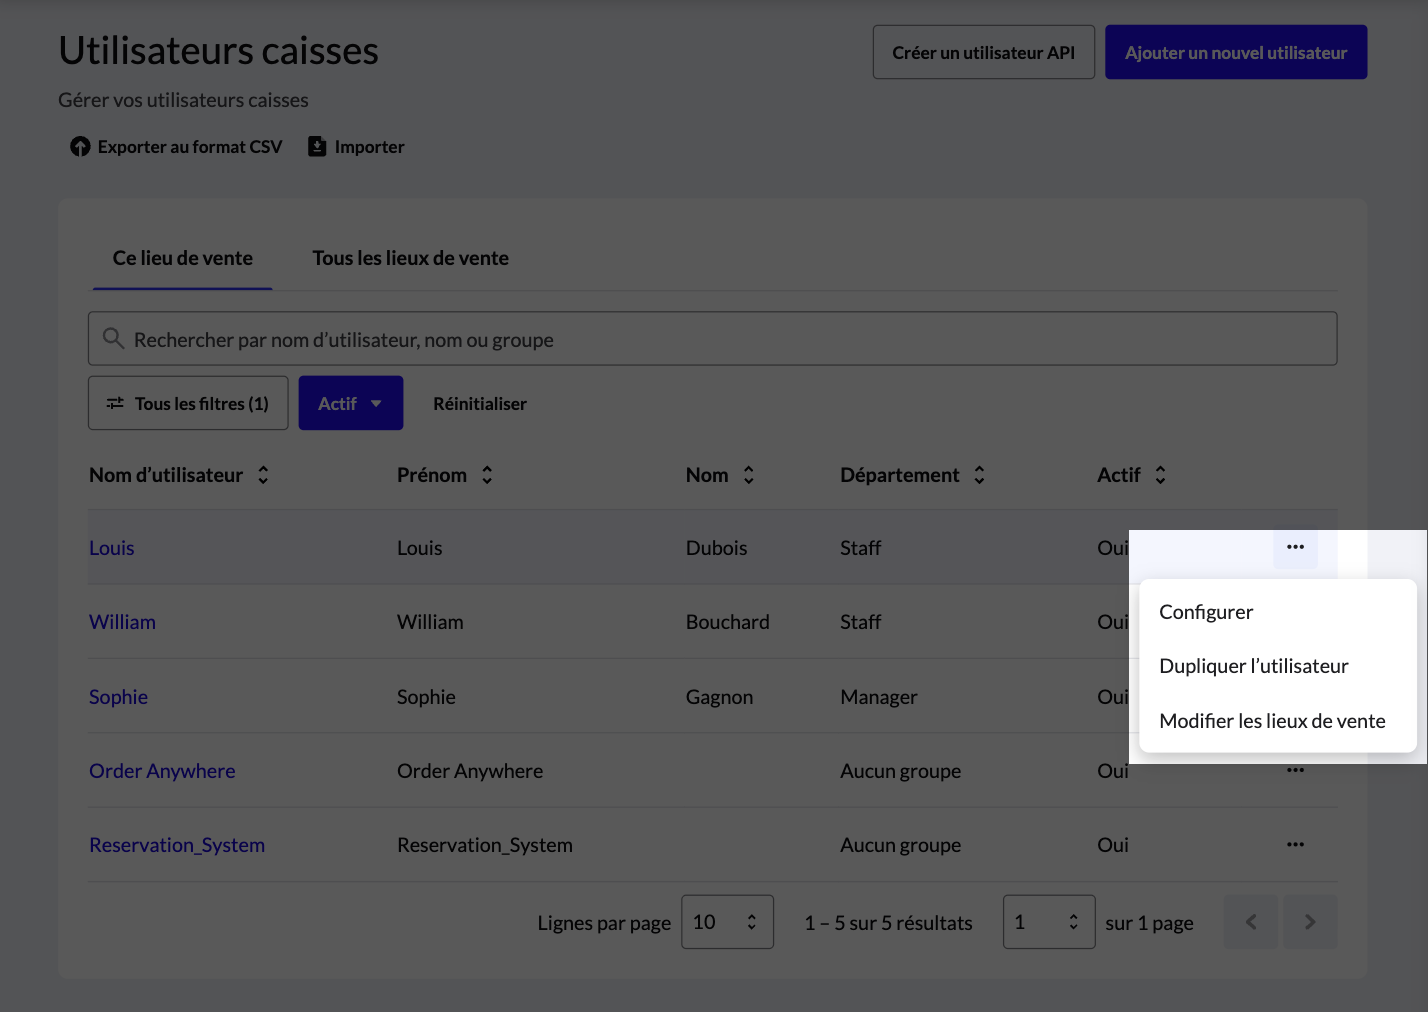Viewport: 1428px width, 1012px height.
Task: Open the three-dot menu for Louis row
Action: click(1295, 547)
